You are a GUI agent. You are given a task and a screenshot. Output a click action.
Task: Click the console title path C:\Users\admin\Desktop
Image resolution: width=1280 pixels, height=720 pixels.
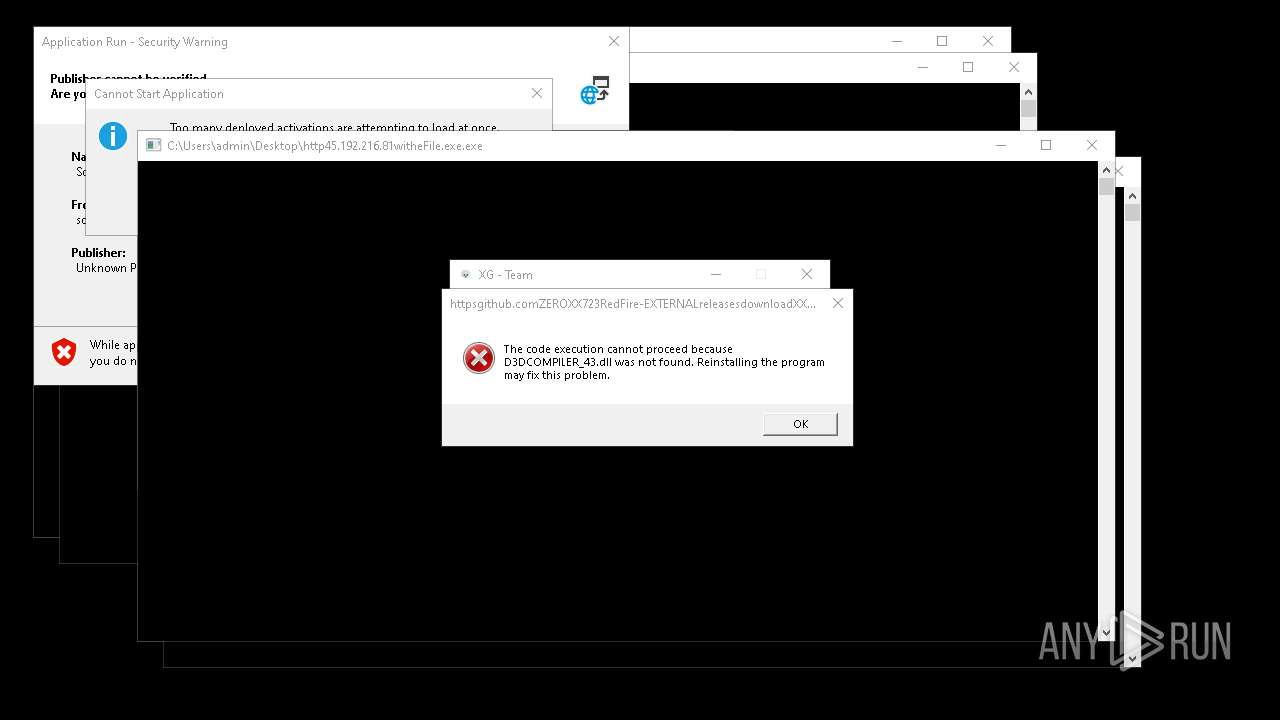pyautogui.click(x=325, y=146)
